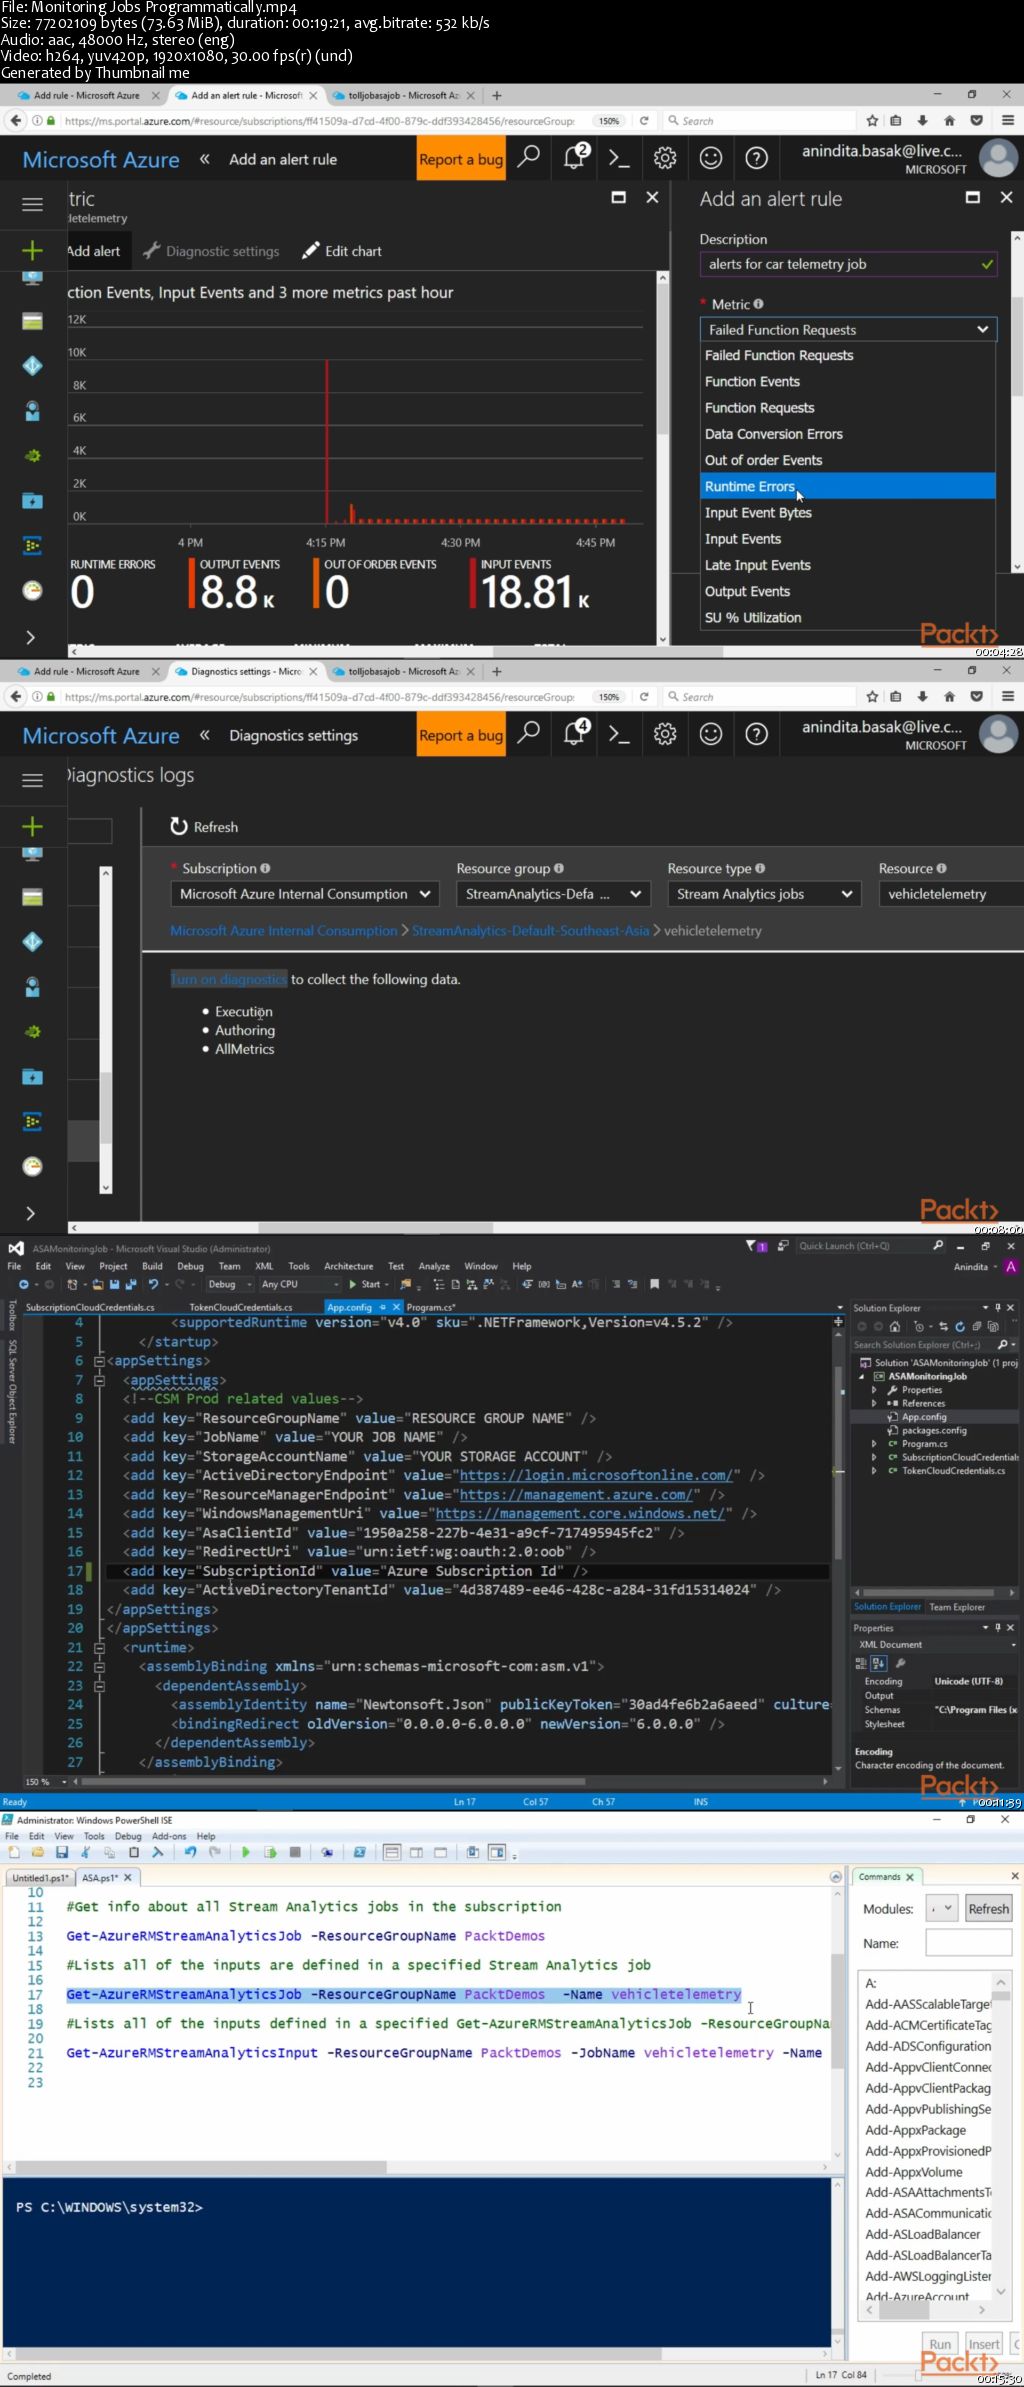The height and width of the screenshot is (2387, 1024).
Task: Click Collapse All icon in Solution Explorer toolbar
Action: coord(977,1326)
